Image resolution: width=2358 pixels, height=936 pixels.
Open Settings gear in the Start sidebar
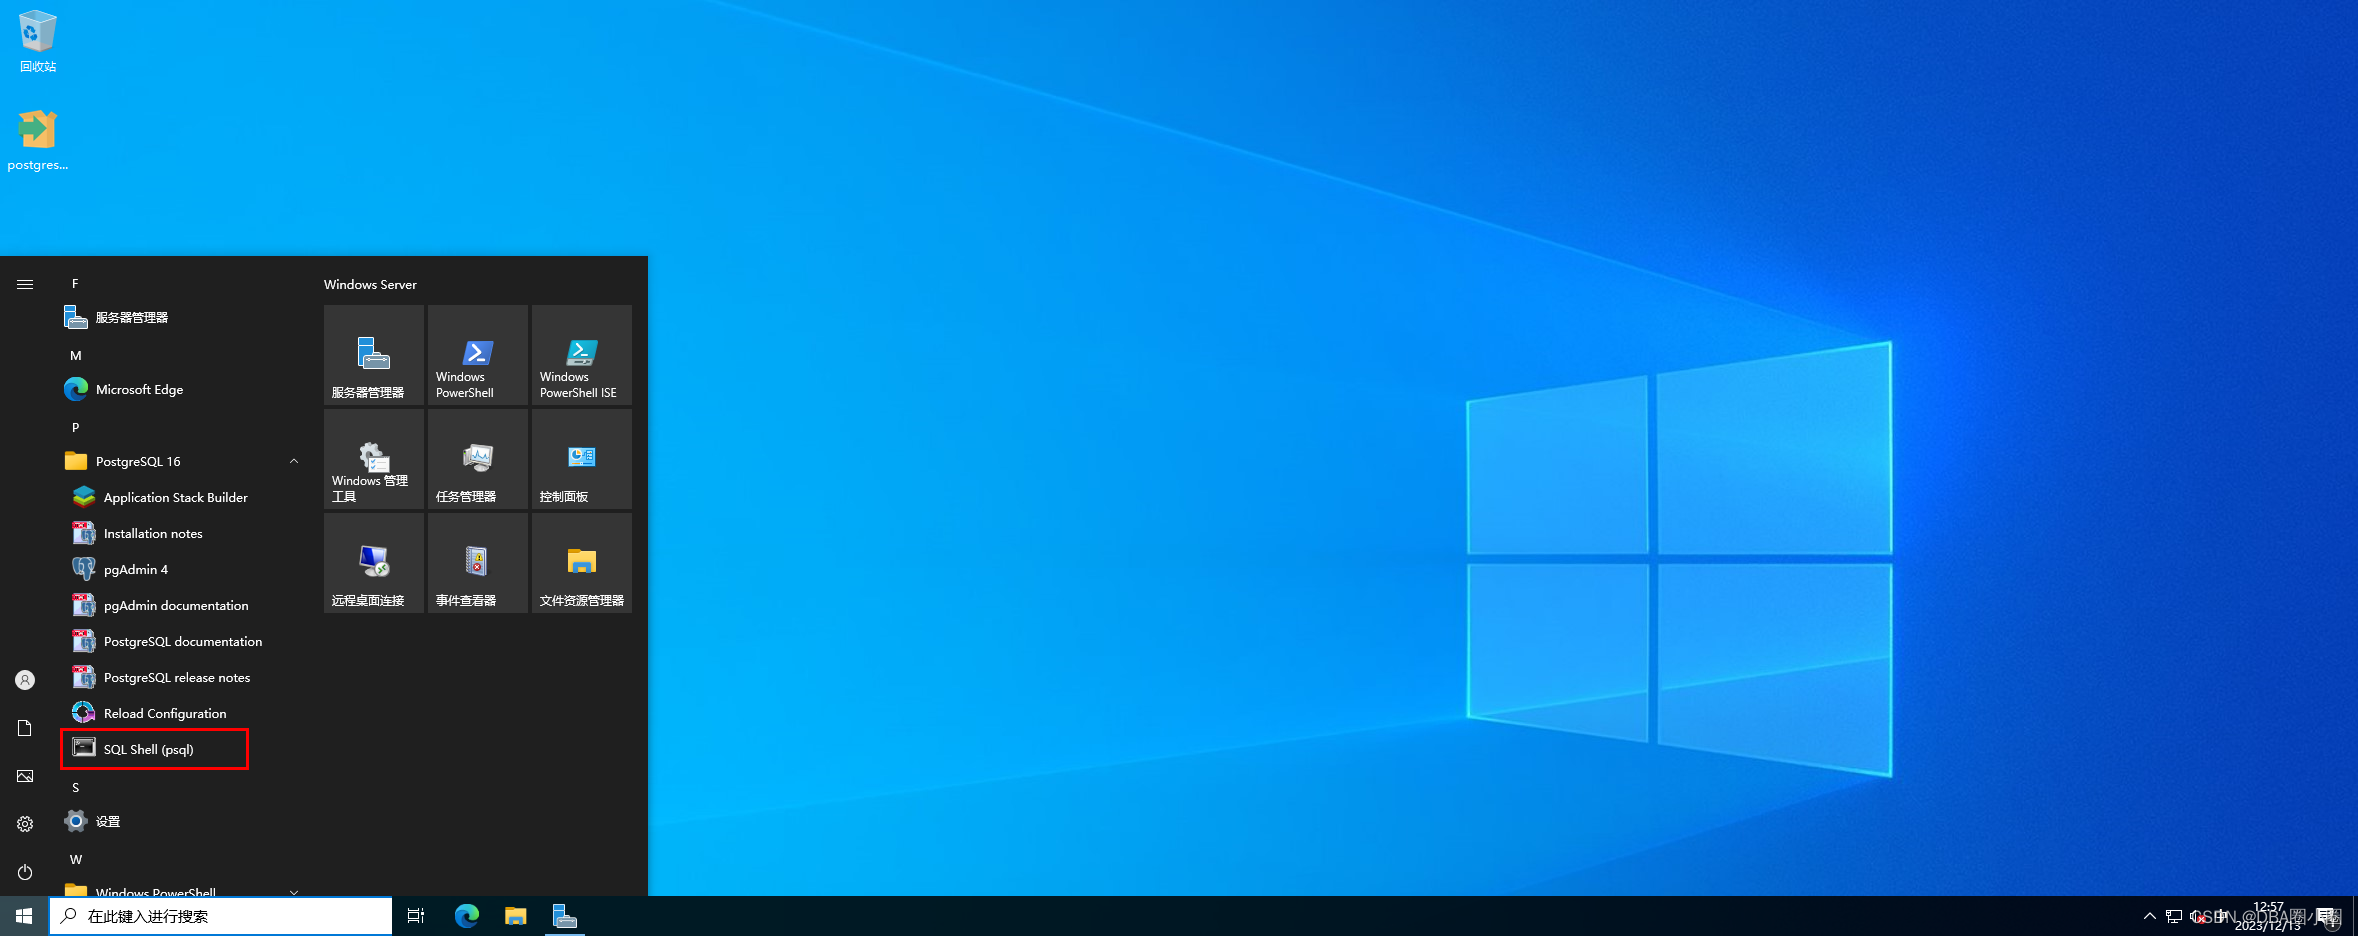25,824
